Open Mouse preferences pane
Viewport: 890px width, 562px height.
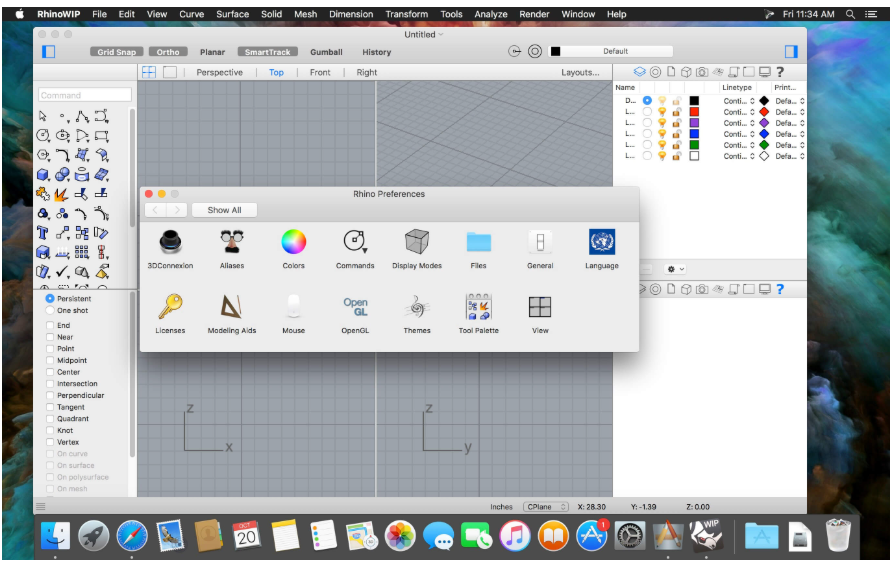pos(293,313)
